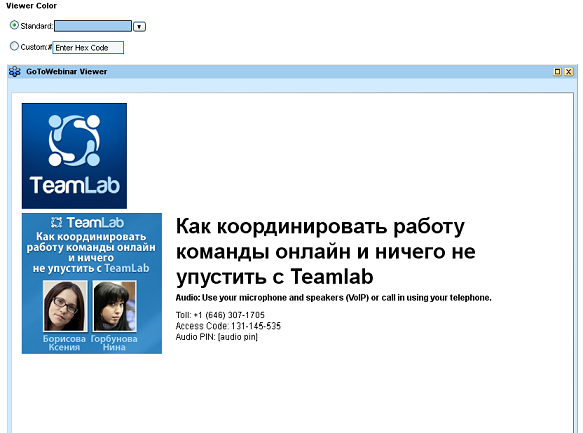
Task: Close the GoToWebinar Viewer preview window
Action: pos(568,72)
